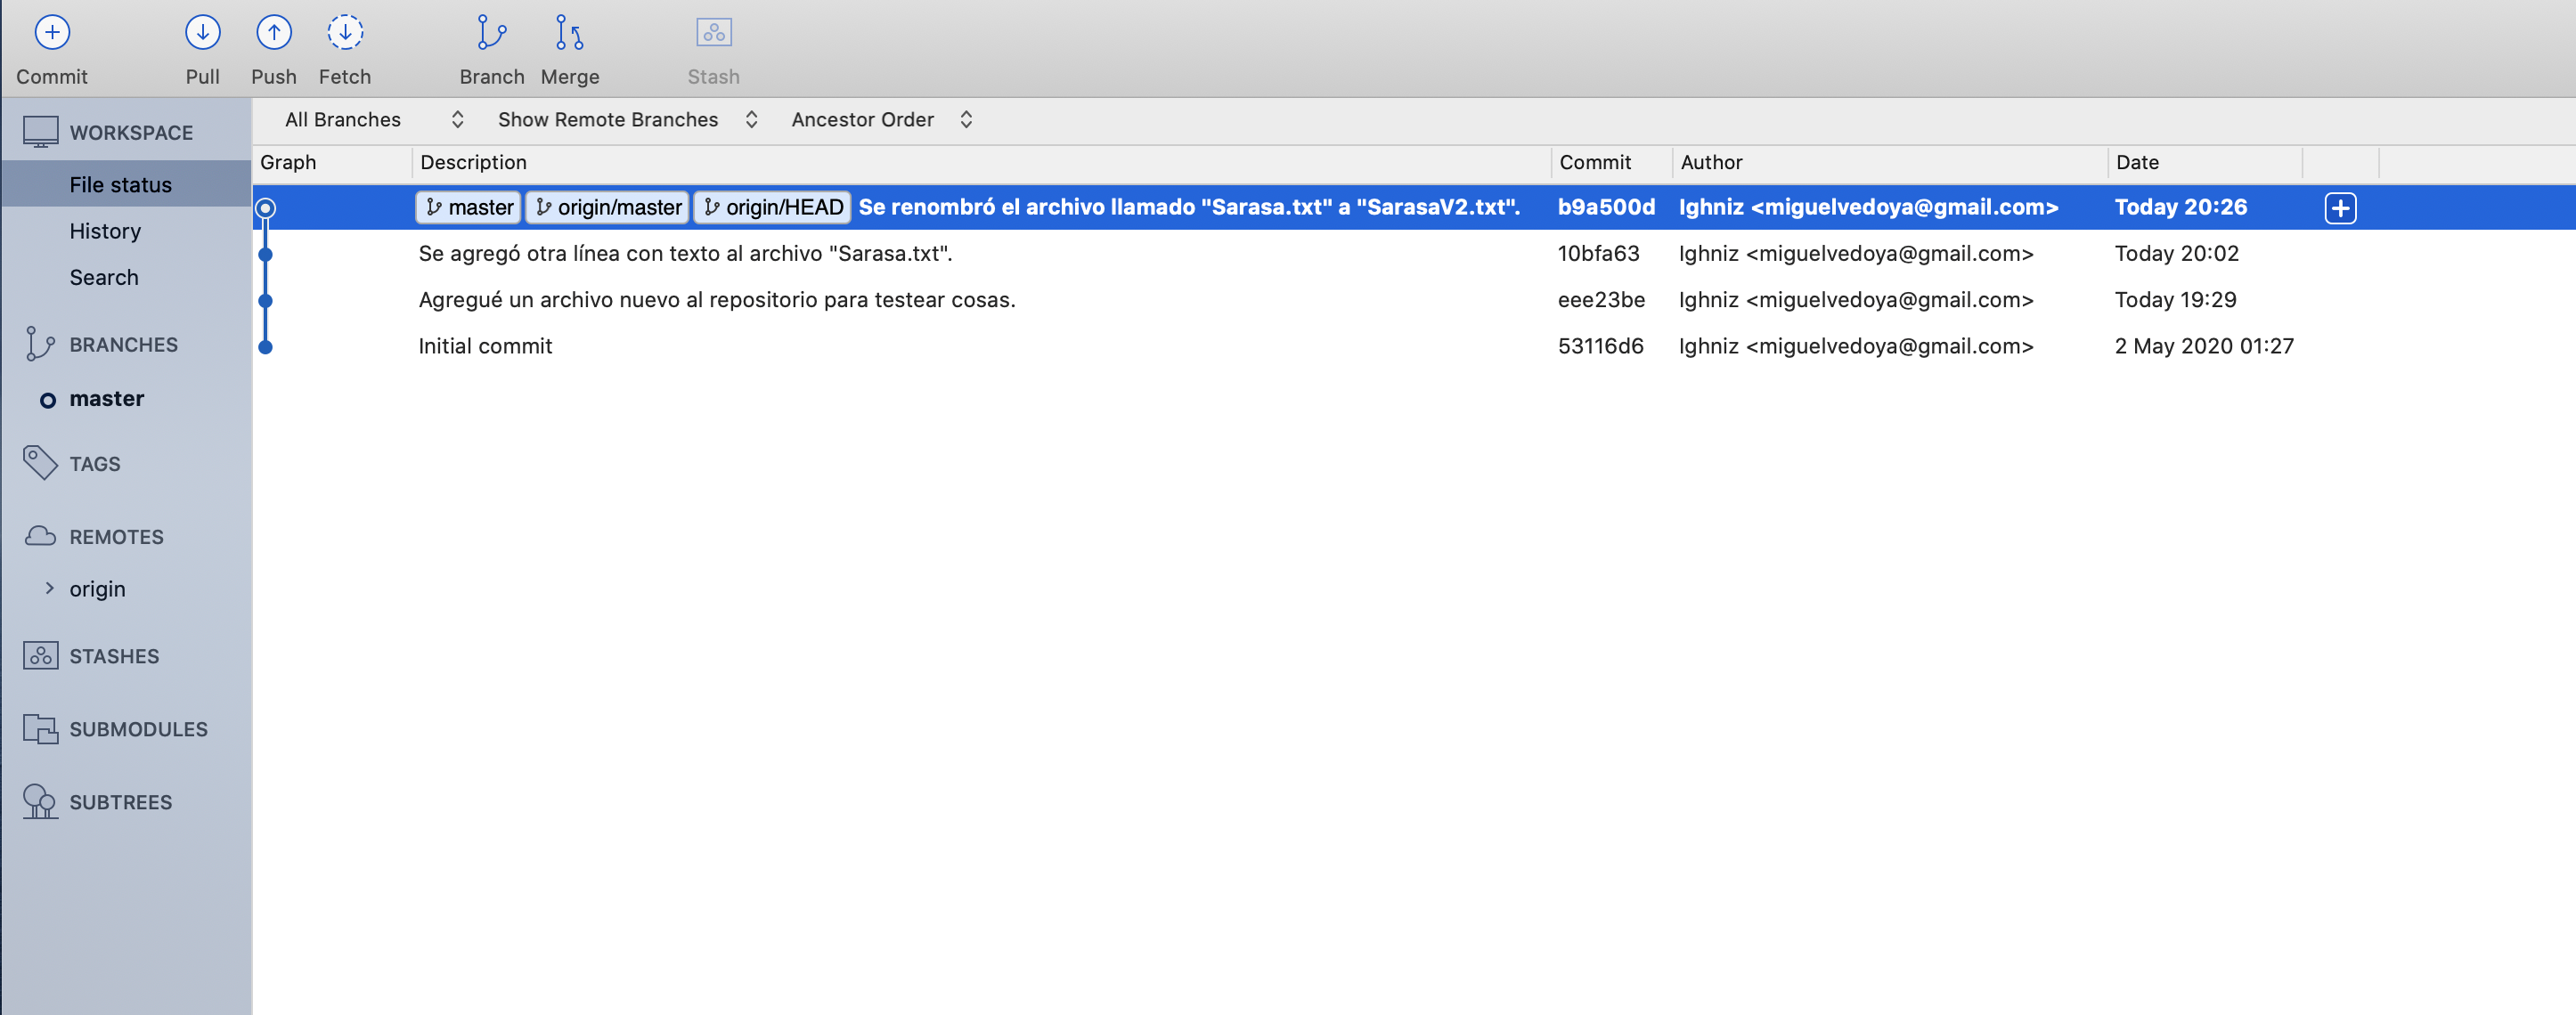Click the Pull toolbar icon
Screen dimensions: 2576x1015
[202, 33]
